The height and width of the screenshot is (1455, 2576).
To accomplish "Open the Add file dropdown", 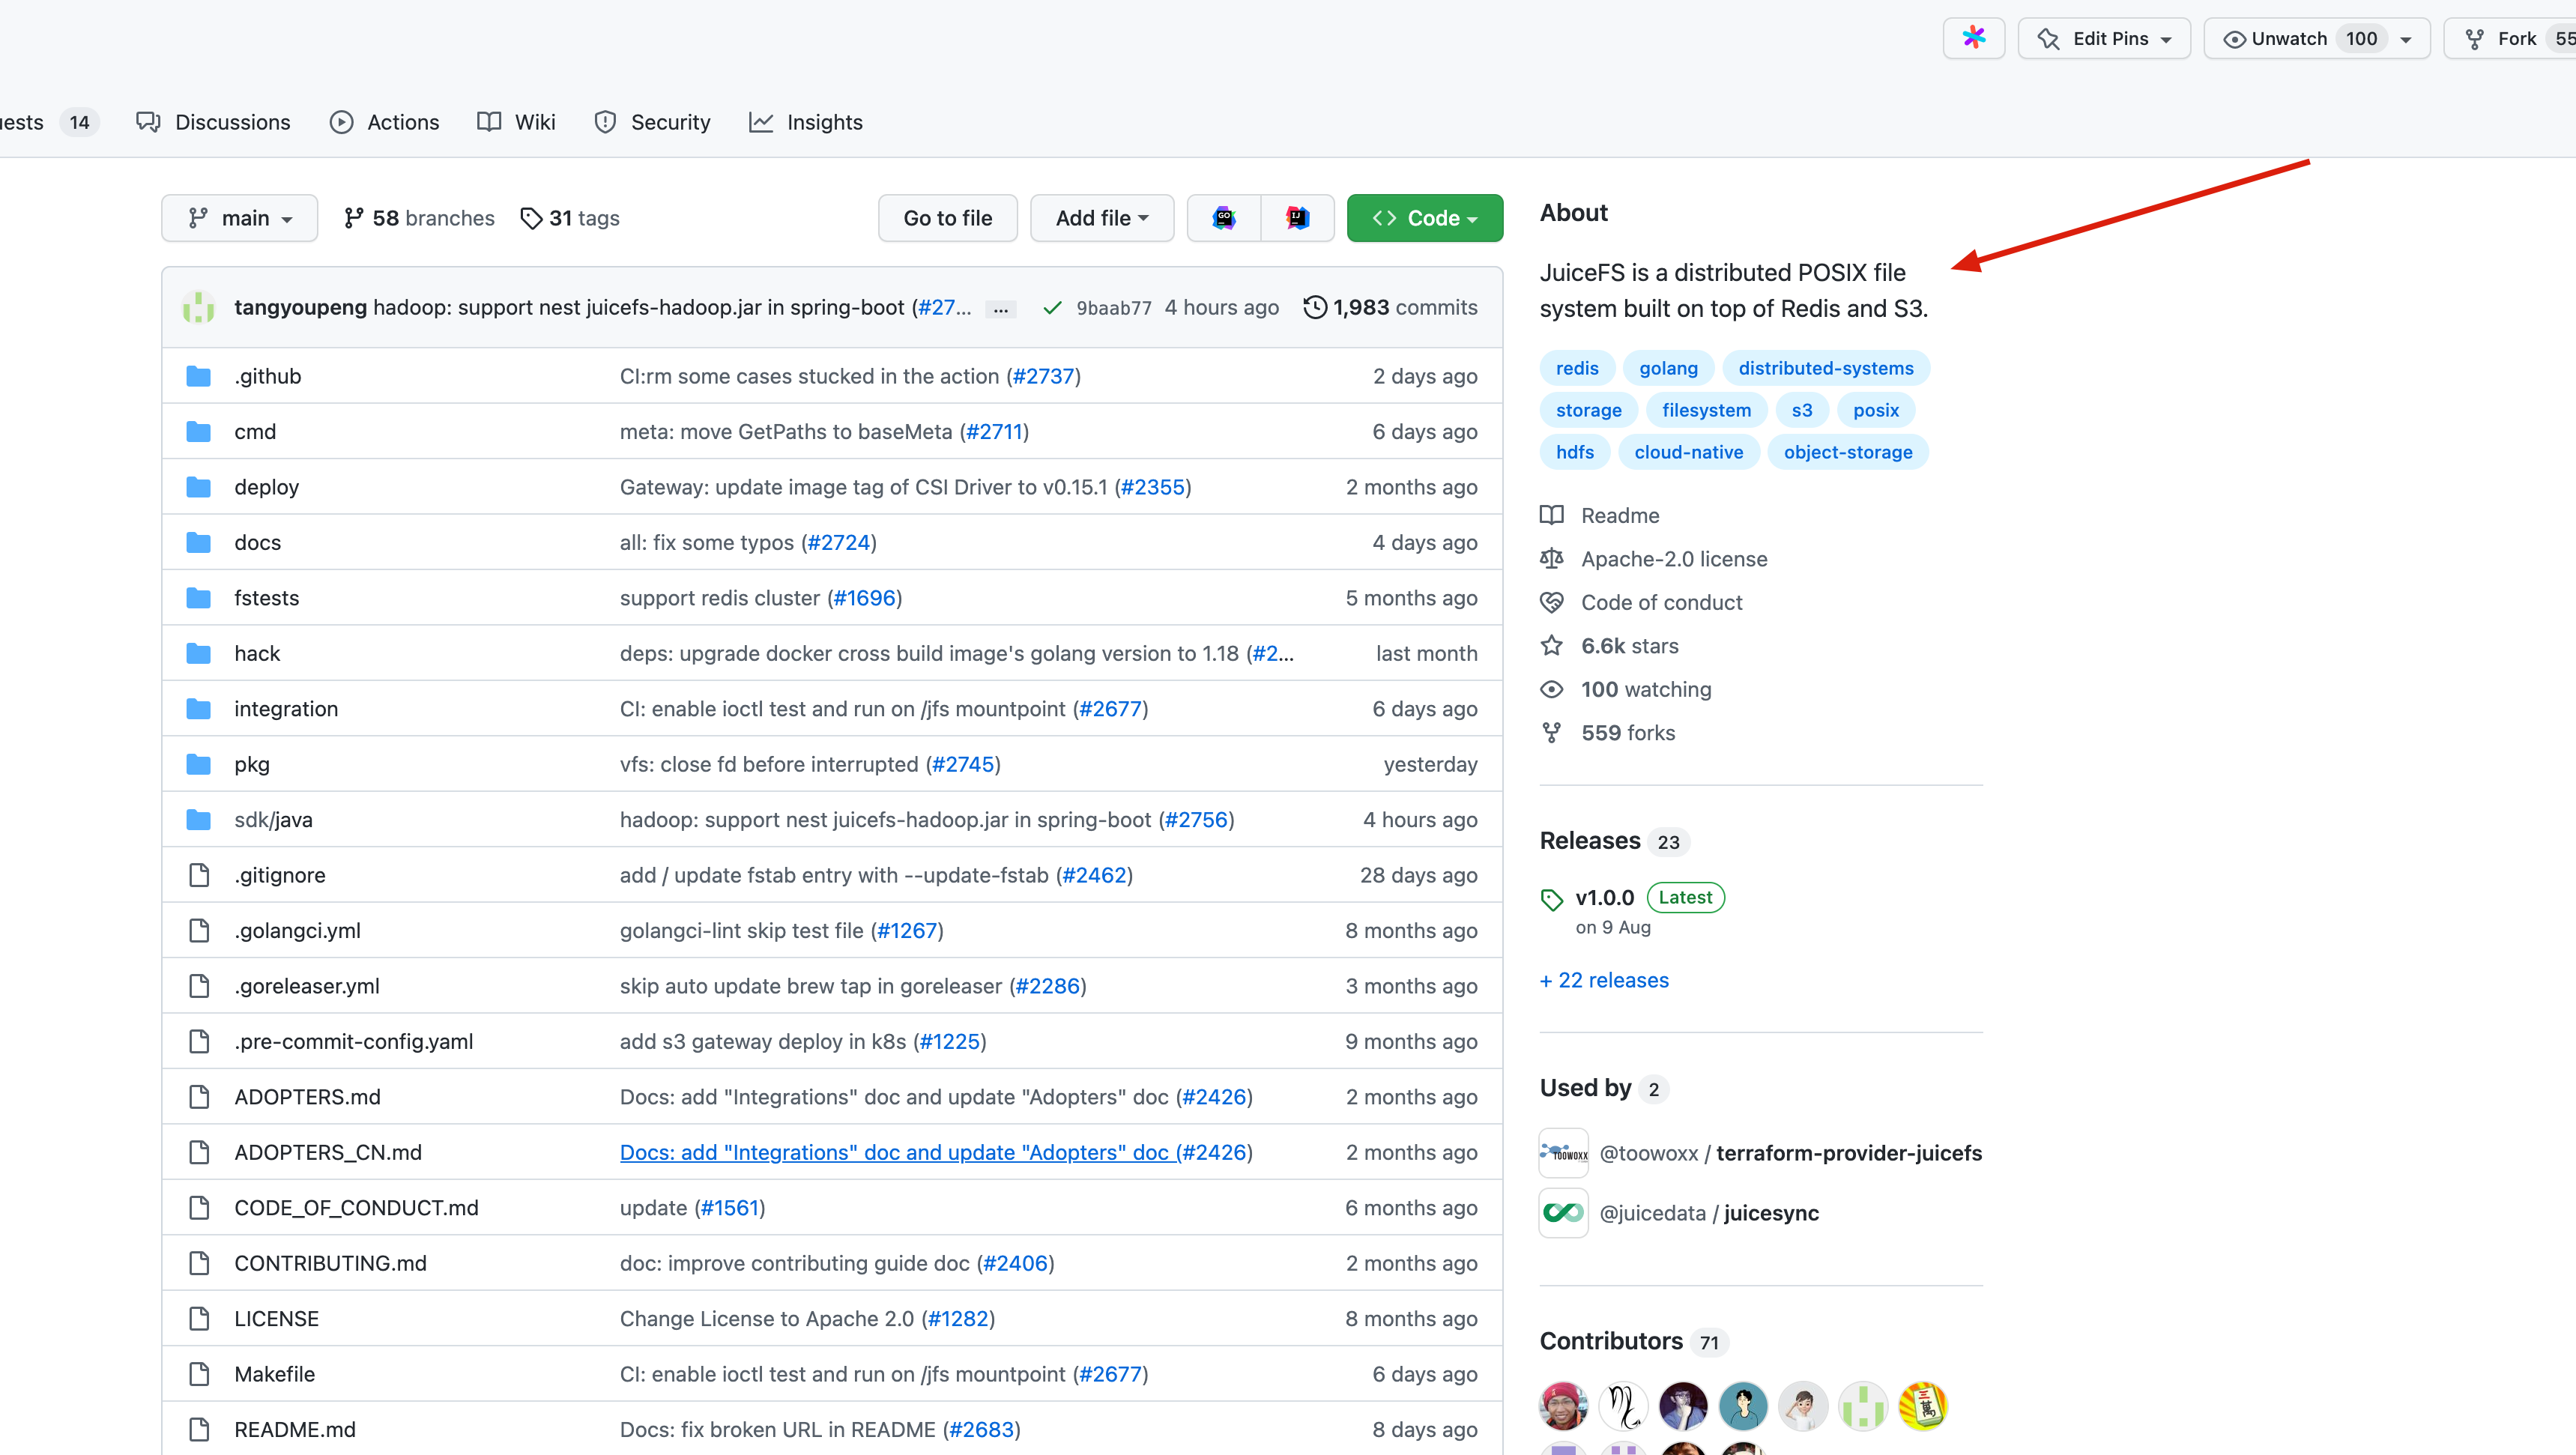I will (1102, 218).
